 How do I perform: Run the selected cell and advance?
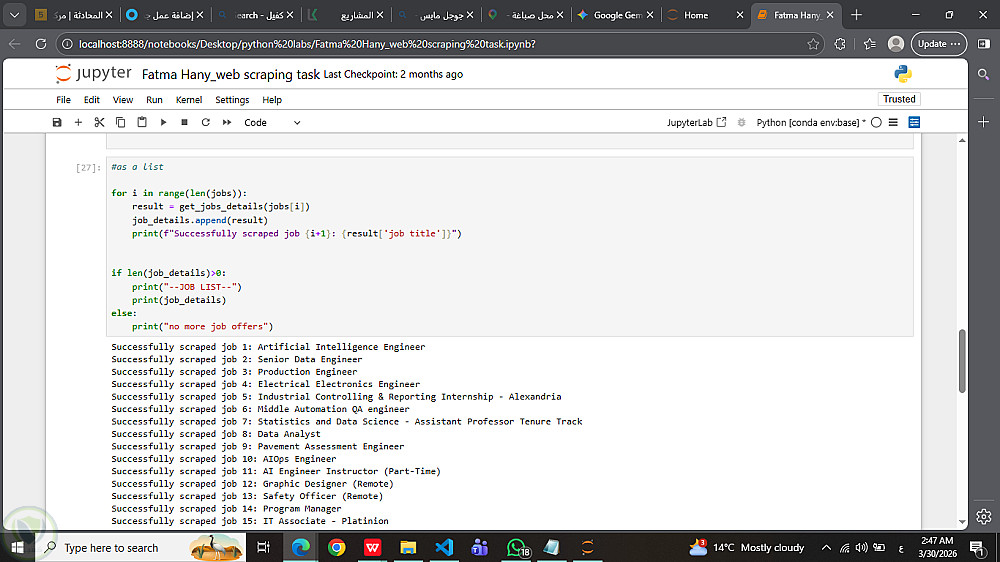tap(163, 122)
